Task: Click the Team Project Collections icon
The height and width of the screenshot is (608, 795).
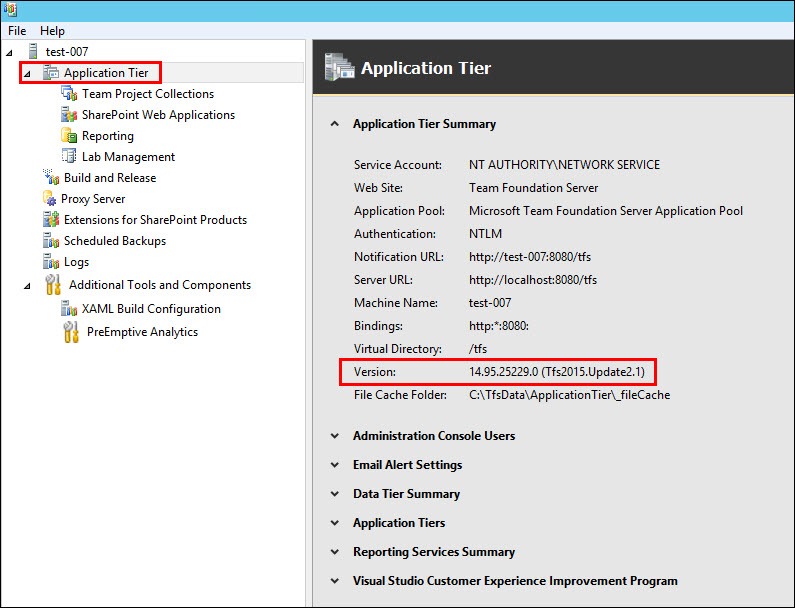Action: 69,94
